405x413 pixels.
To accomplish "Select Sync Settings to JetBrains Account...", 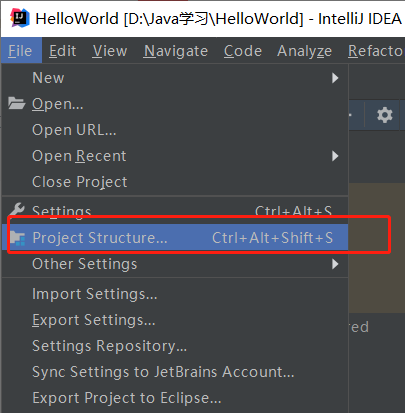I will coord(175,372).
